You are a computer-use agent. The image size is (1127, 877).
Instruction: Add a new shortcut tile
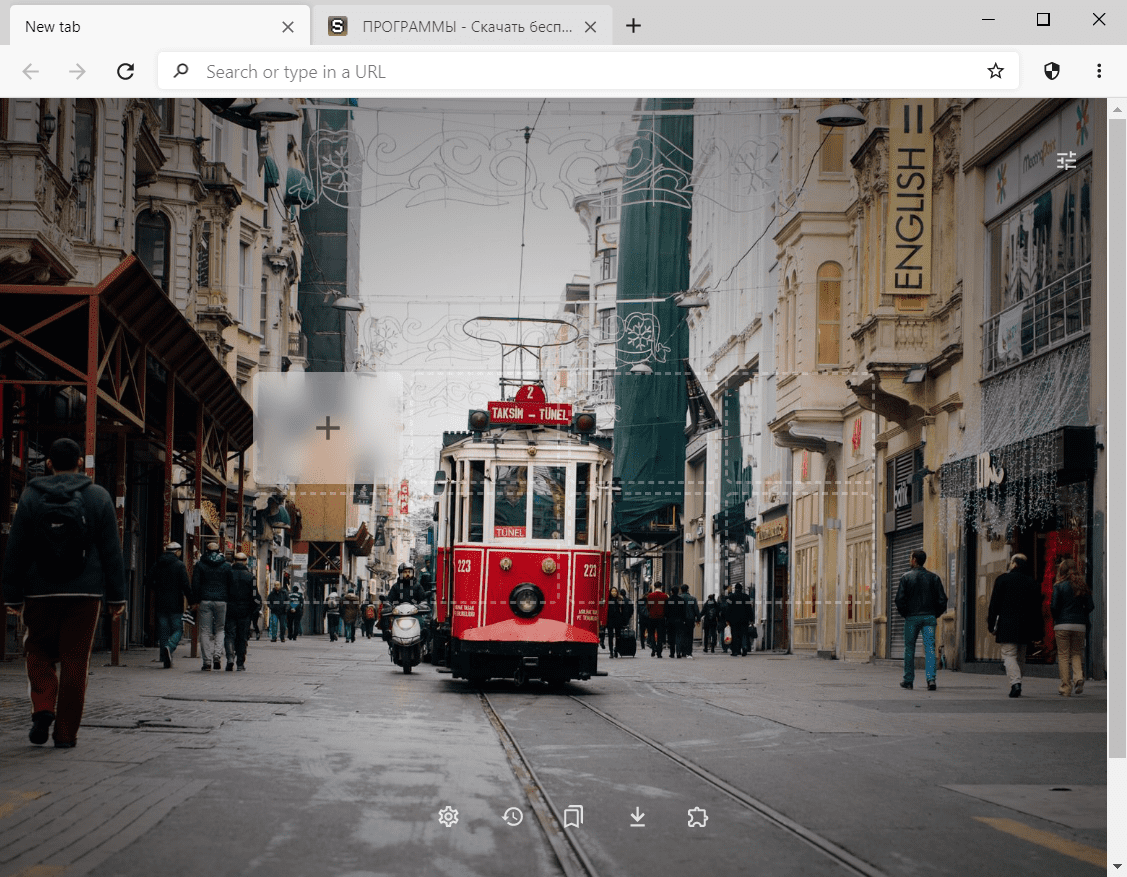(328, 429)
